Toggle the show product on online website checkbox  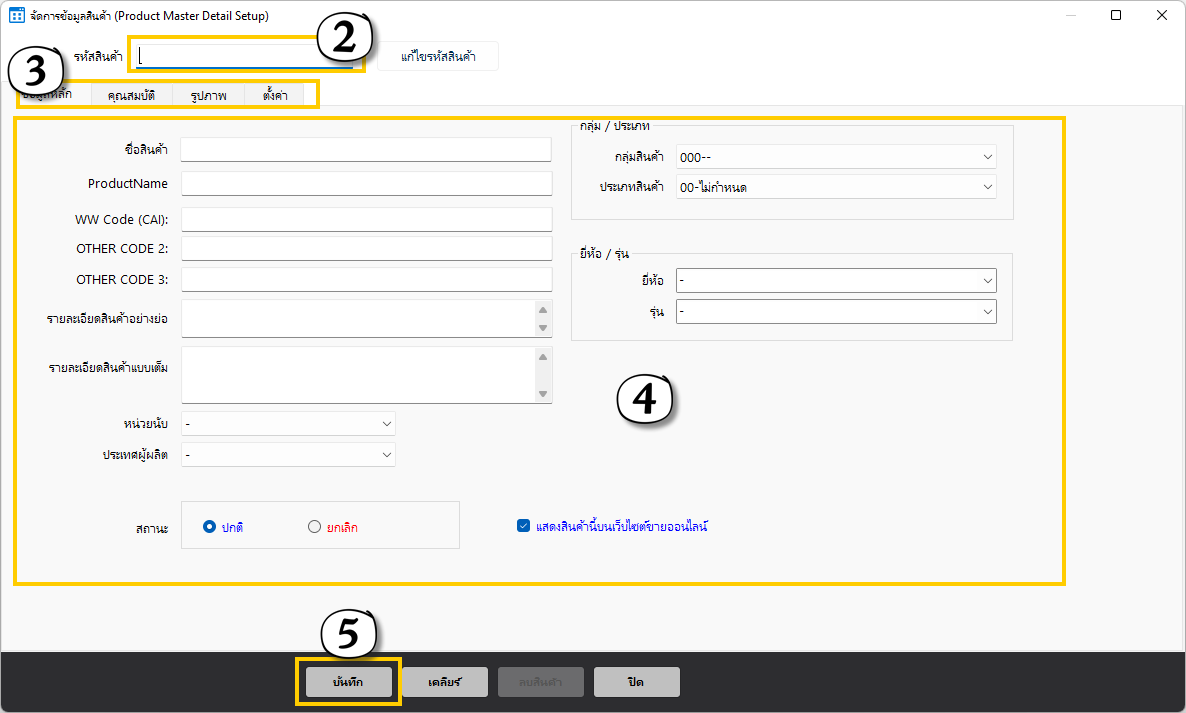pos(523,526)
